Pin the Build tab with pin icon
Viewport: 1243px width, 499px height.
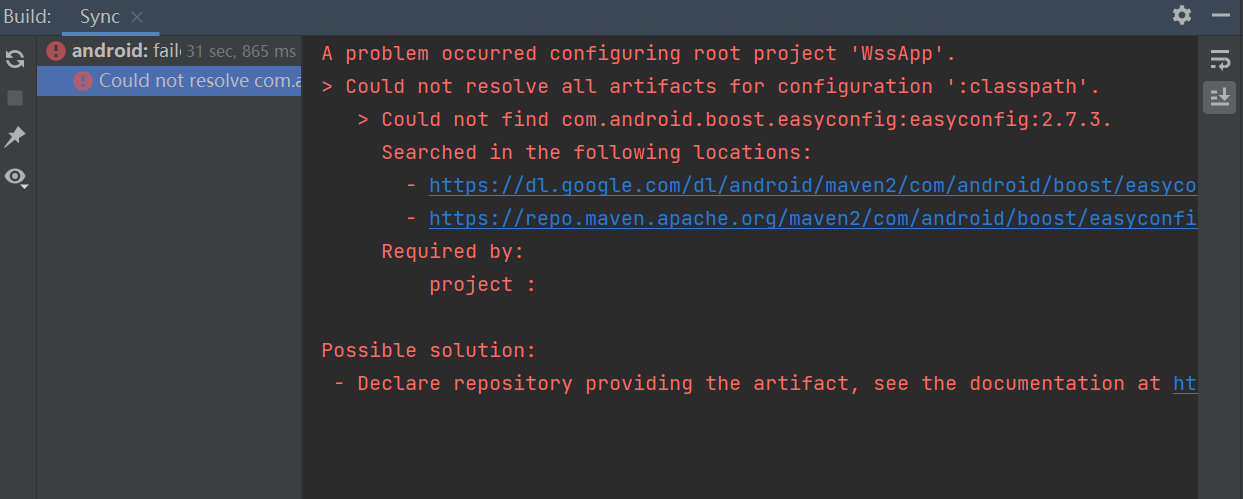tap(15, 137)
